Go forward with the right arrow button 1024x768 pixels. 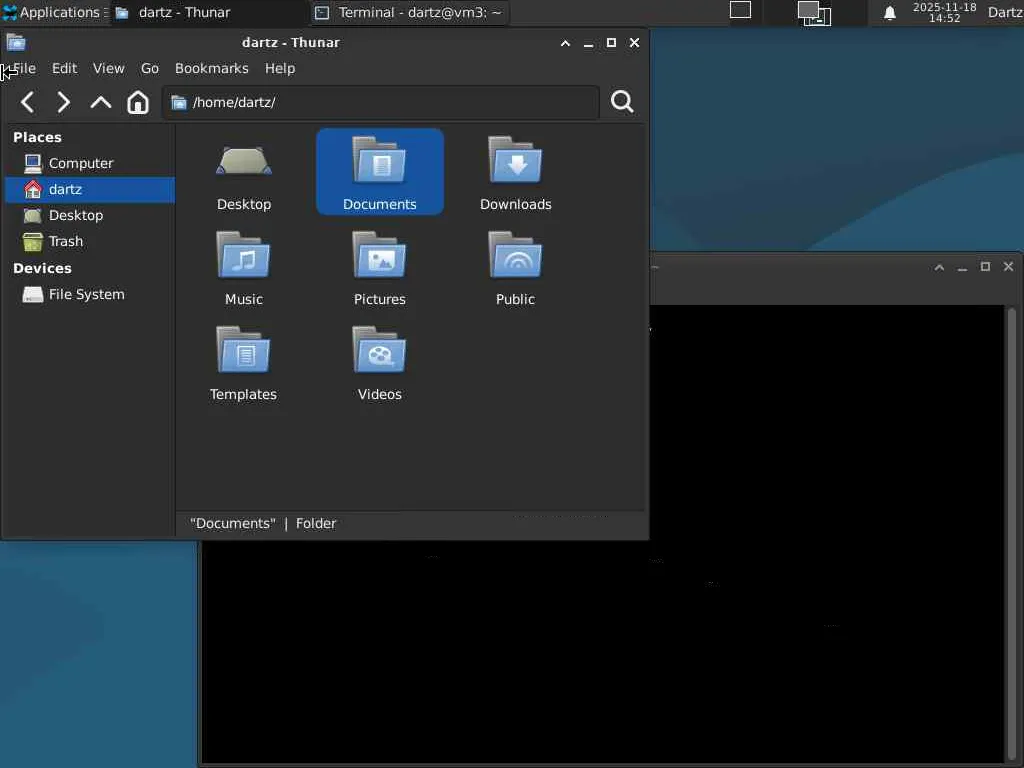click(x=63, y=102)
